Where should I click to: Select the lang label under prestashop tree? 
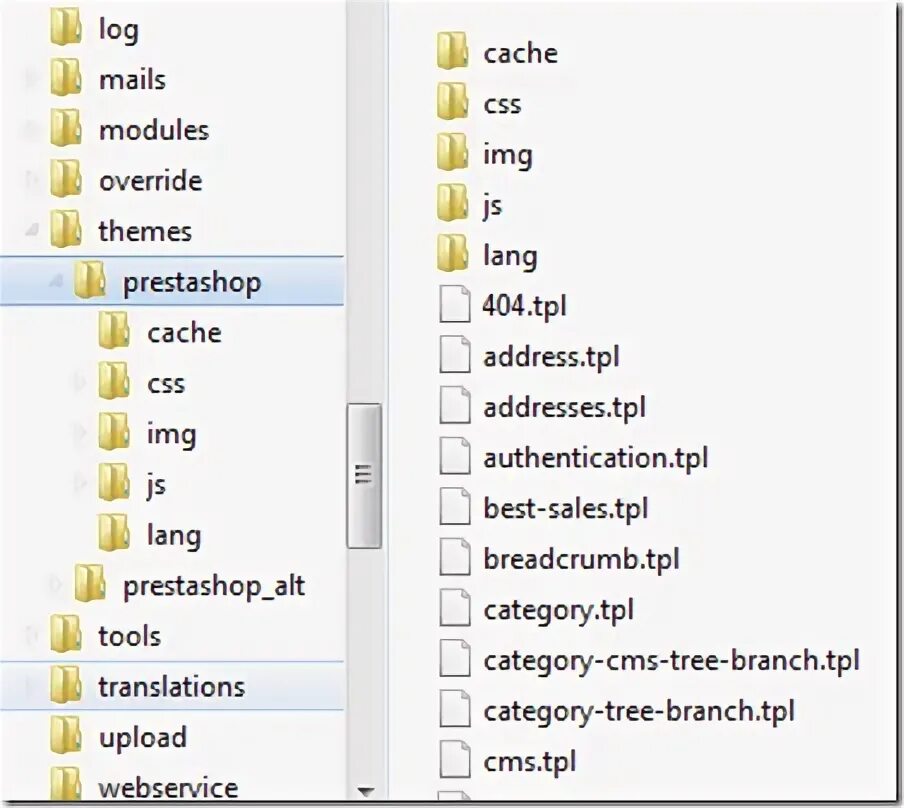pos(174,536)
